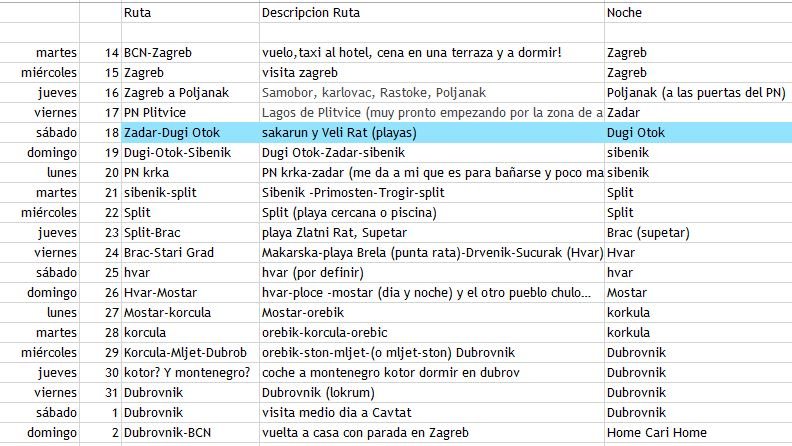
Task: Click the highlighted 'Zadar-Dugi Otok' route cell
Action: [x=190, y=133]
